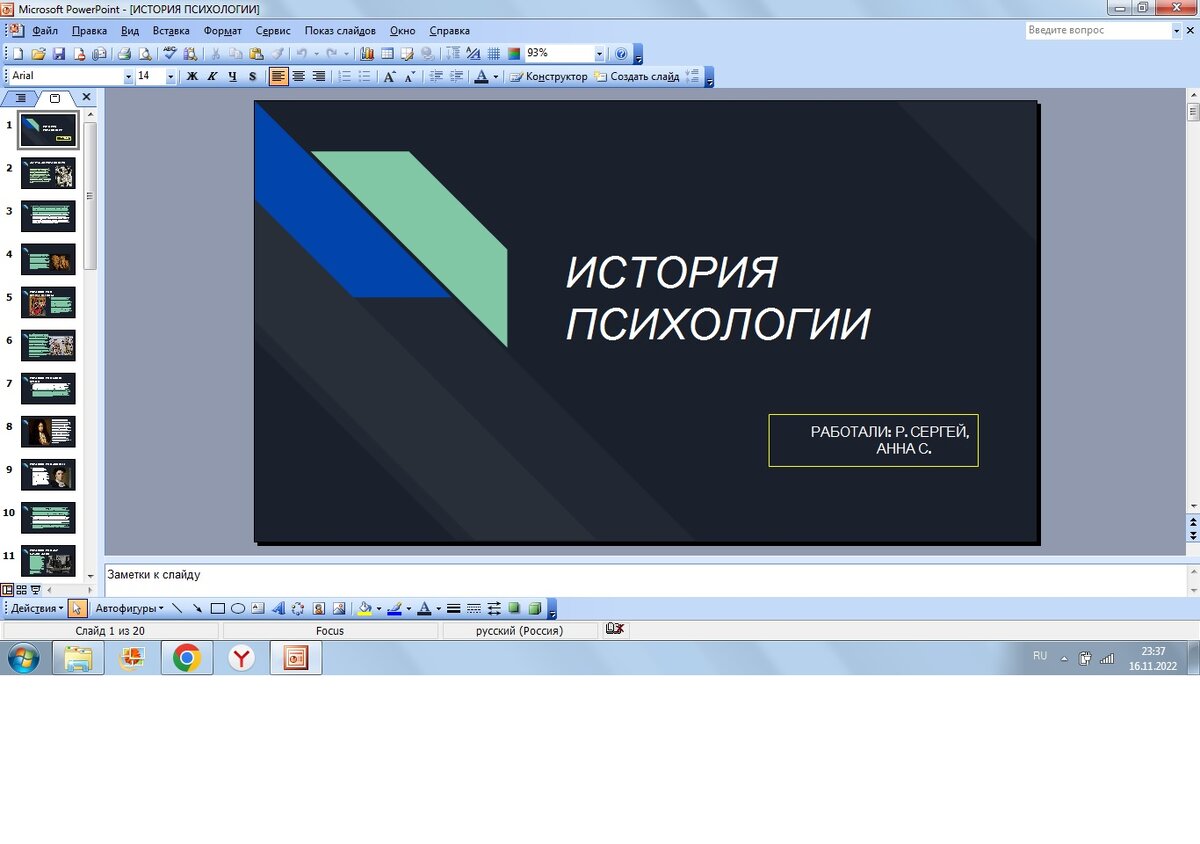Toggle Bold (Ж) formatting

click(x=192, y=76)
